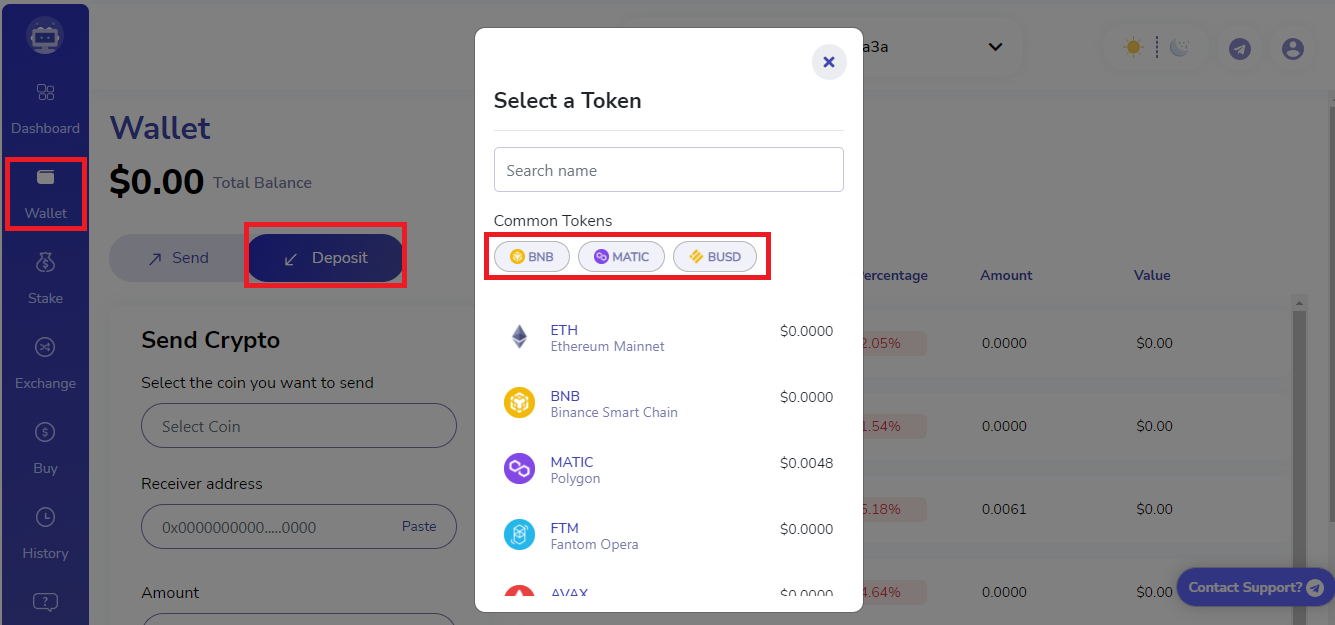Screen dimensions: 1335x625
Task: Click the Paste button in receiver address
Action: 419,526
